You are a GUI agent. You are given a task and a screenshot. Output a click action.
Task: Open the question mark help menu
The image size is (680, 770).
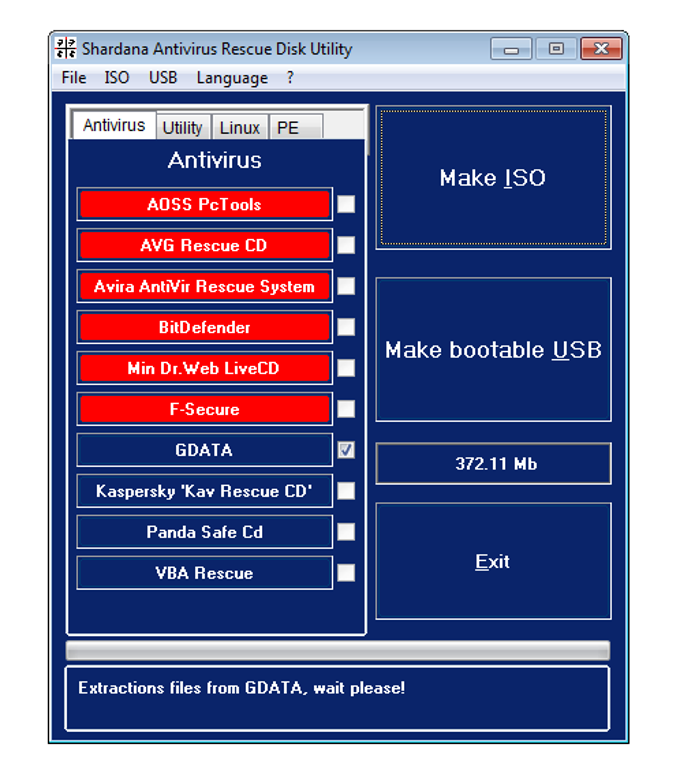click(290, 78)
